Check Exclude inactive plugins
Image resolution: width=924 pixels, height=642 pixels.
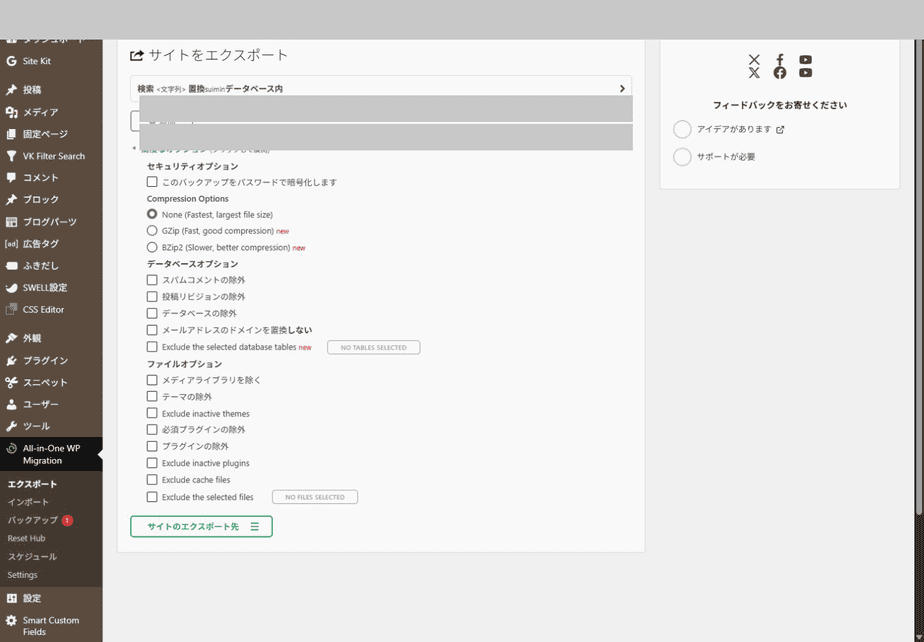[x=152, y=463]
